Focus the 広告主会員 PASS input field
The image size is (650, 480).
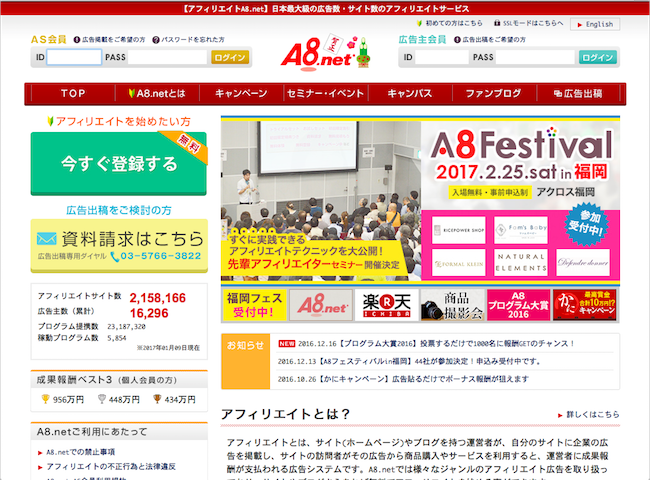(535, 57)
